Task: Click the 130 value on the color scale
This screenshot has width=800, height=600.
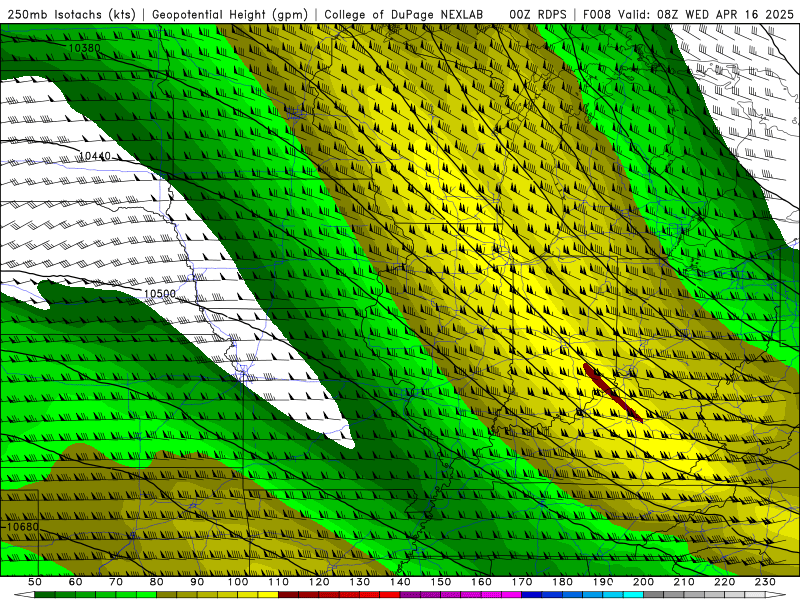Action: [x=360, y=582]
